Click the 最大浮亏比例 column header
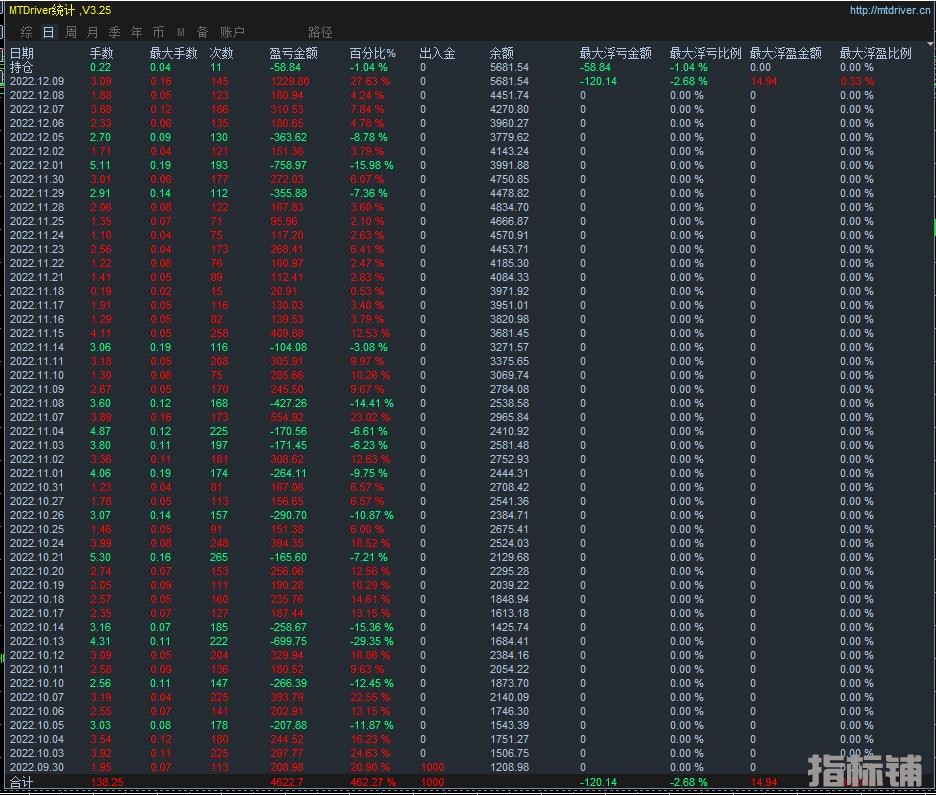 click(705, 53)
